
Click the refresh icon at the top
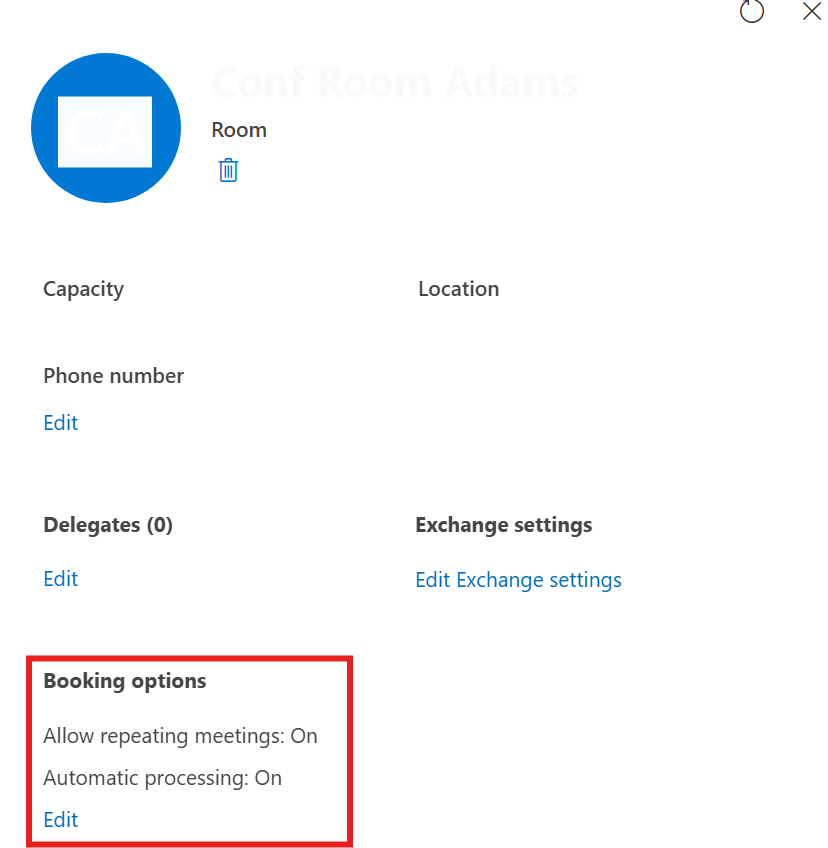[x=752, y=12]
